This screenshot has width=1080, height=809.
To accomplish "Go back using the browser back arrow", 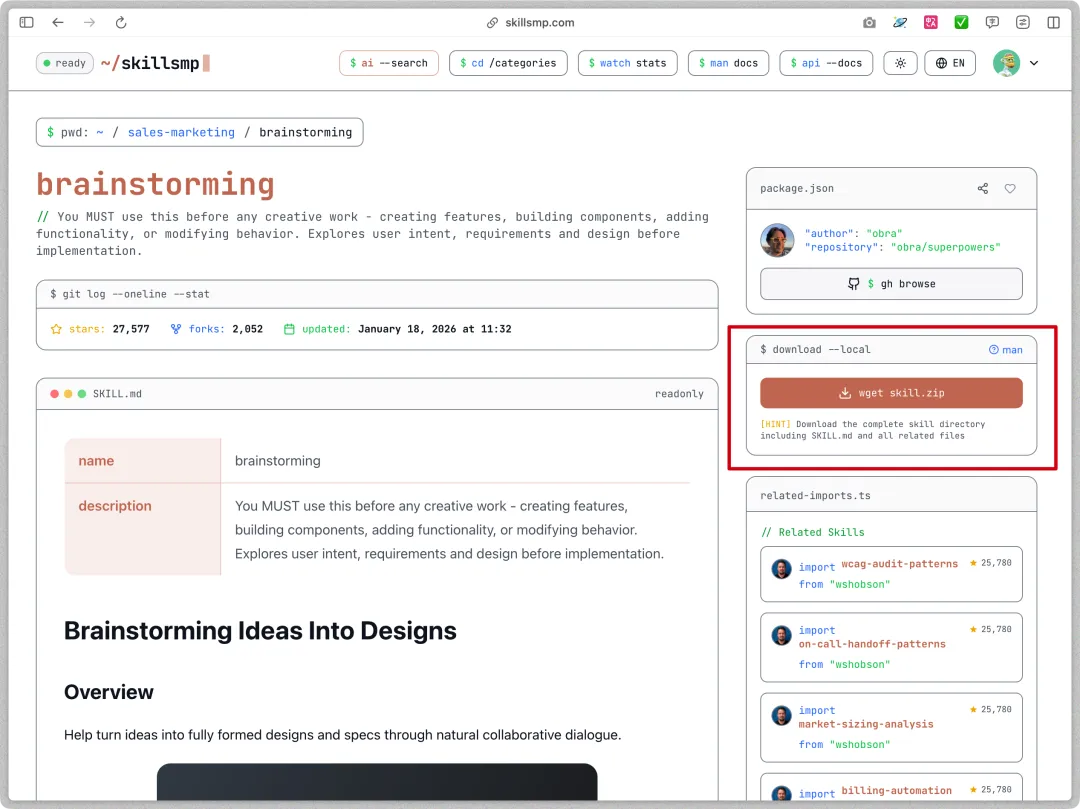I will [x=58, y=22].
